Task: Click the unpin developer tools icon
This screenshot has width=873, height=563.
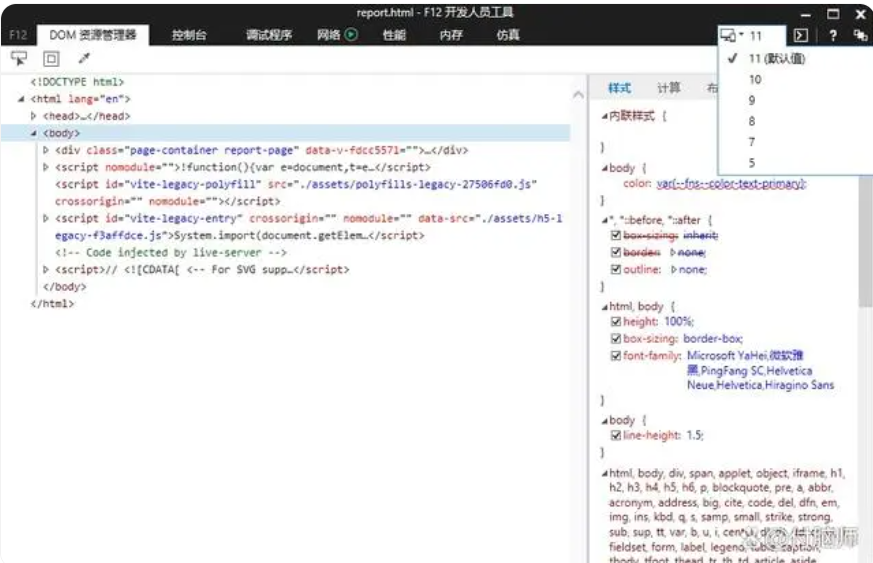Action: [x=860, y=36]
